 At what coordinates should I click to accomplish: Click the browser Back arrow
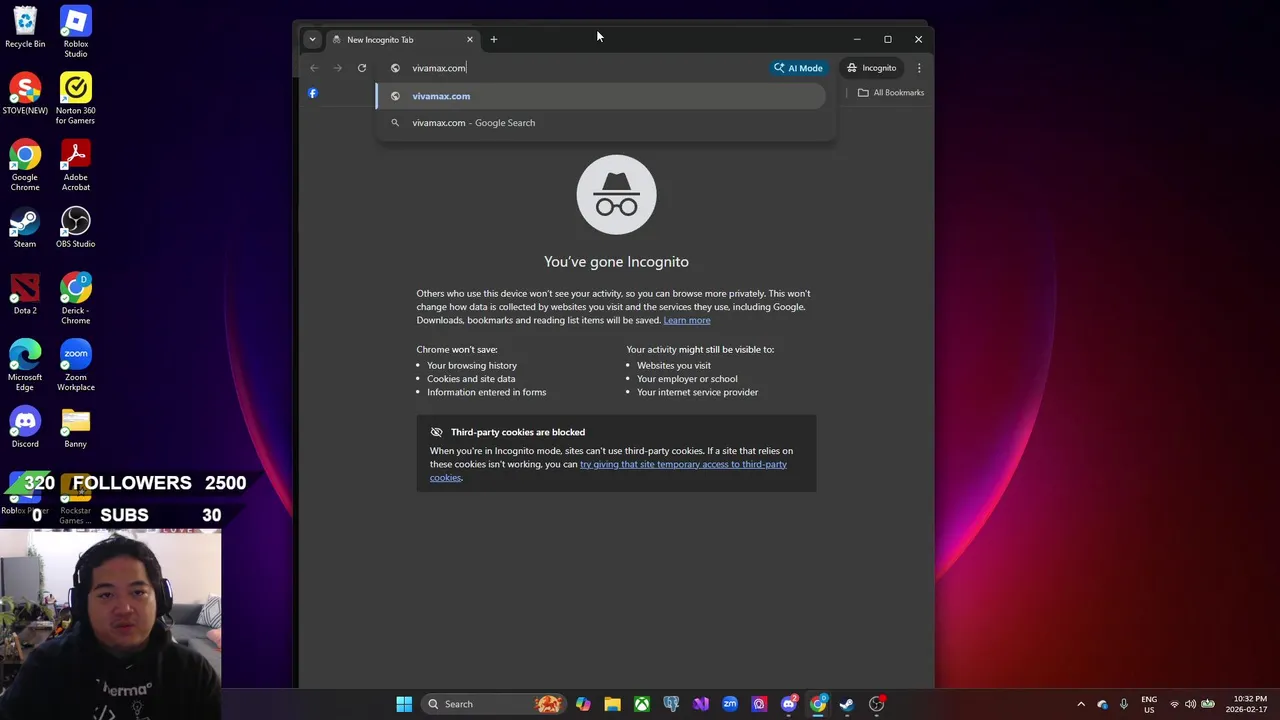click(314, 68)
